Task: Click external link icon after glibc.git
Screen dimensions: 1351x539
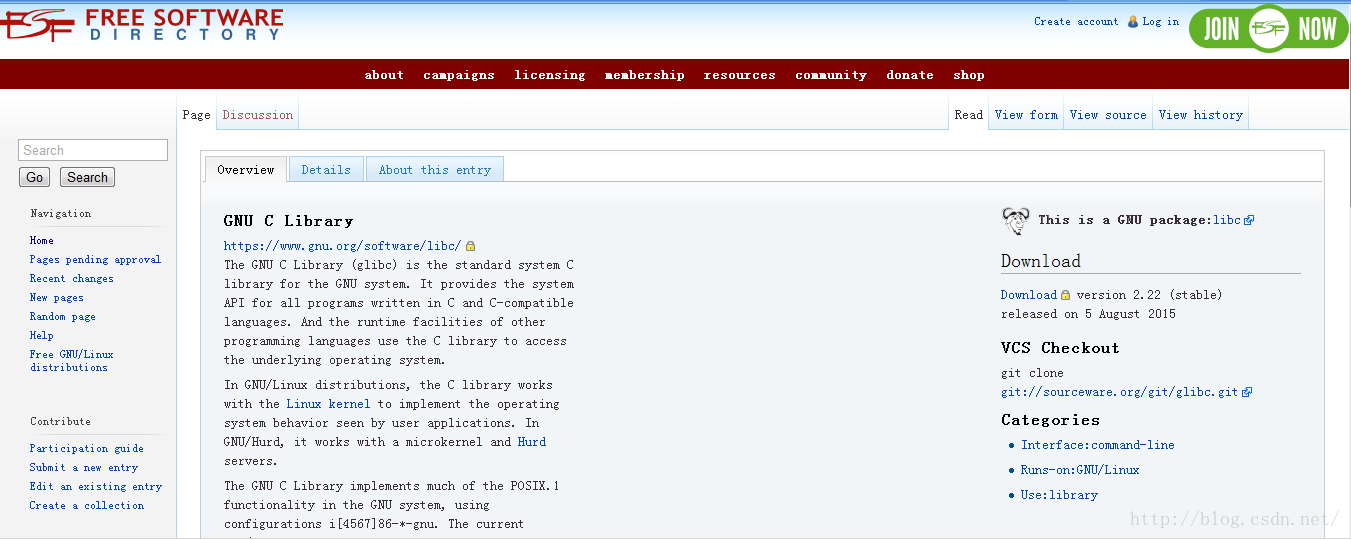Action: pyautogui.click(x=1246, y=392)
